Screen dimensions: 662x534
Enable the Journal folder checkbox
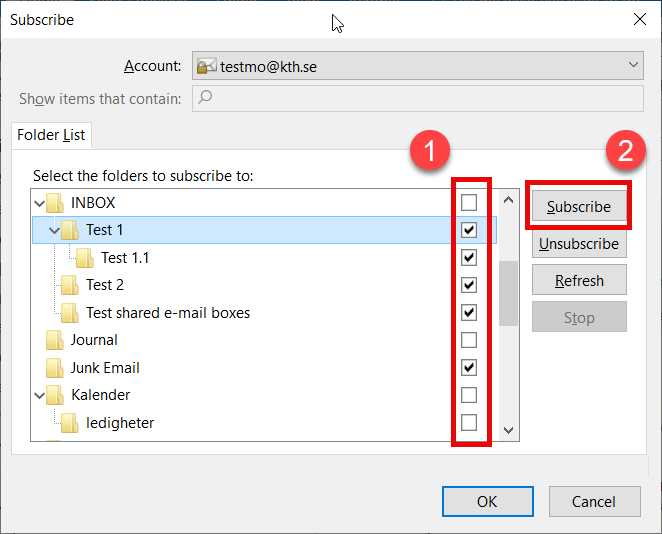(469, 340)
